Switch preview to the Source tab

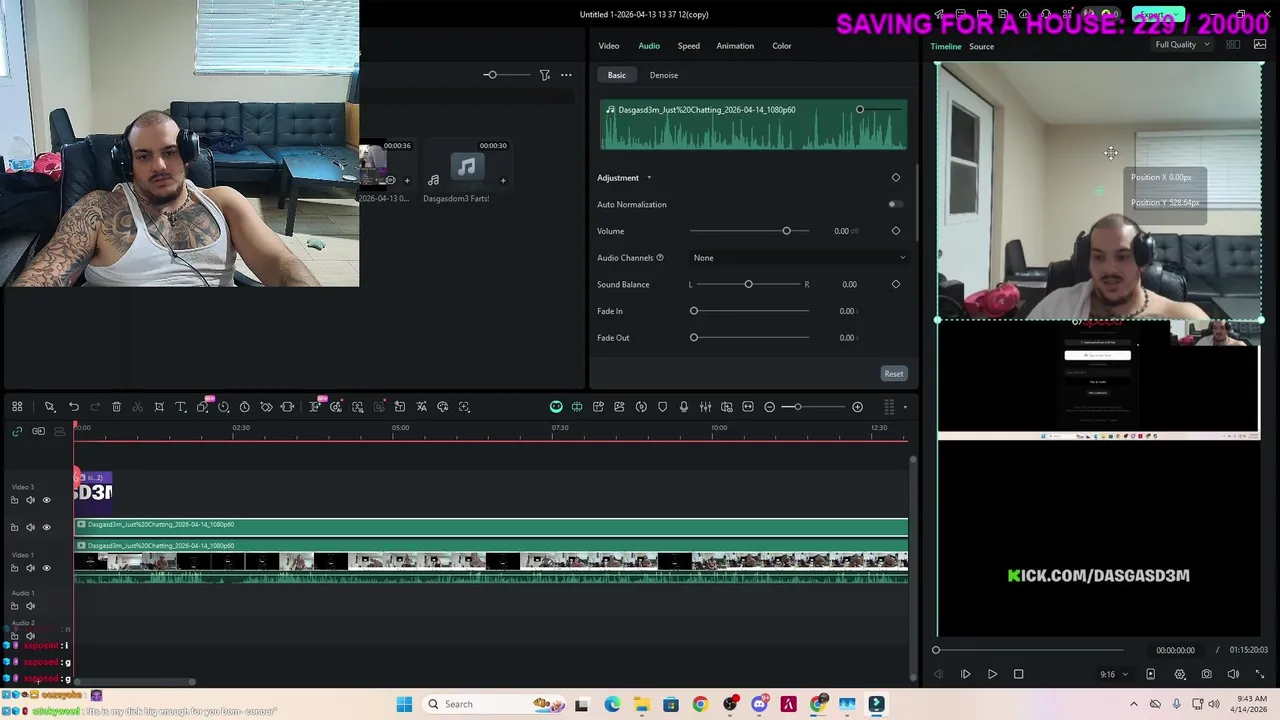click(x=981, y=47)
